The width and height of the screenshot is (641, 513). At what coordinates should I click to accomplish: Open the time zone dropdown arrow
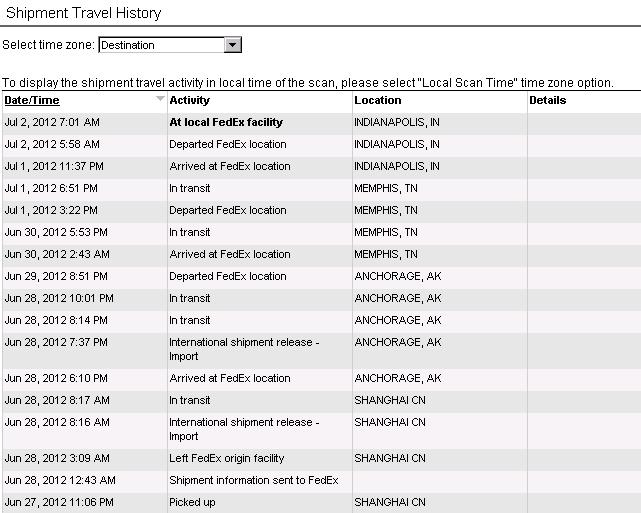pos(232,45)
